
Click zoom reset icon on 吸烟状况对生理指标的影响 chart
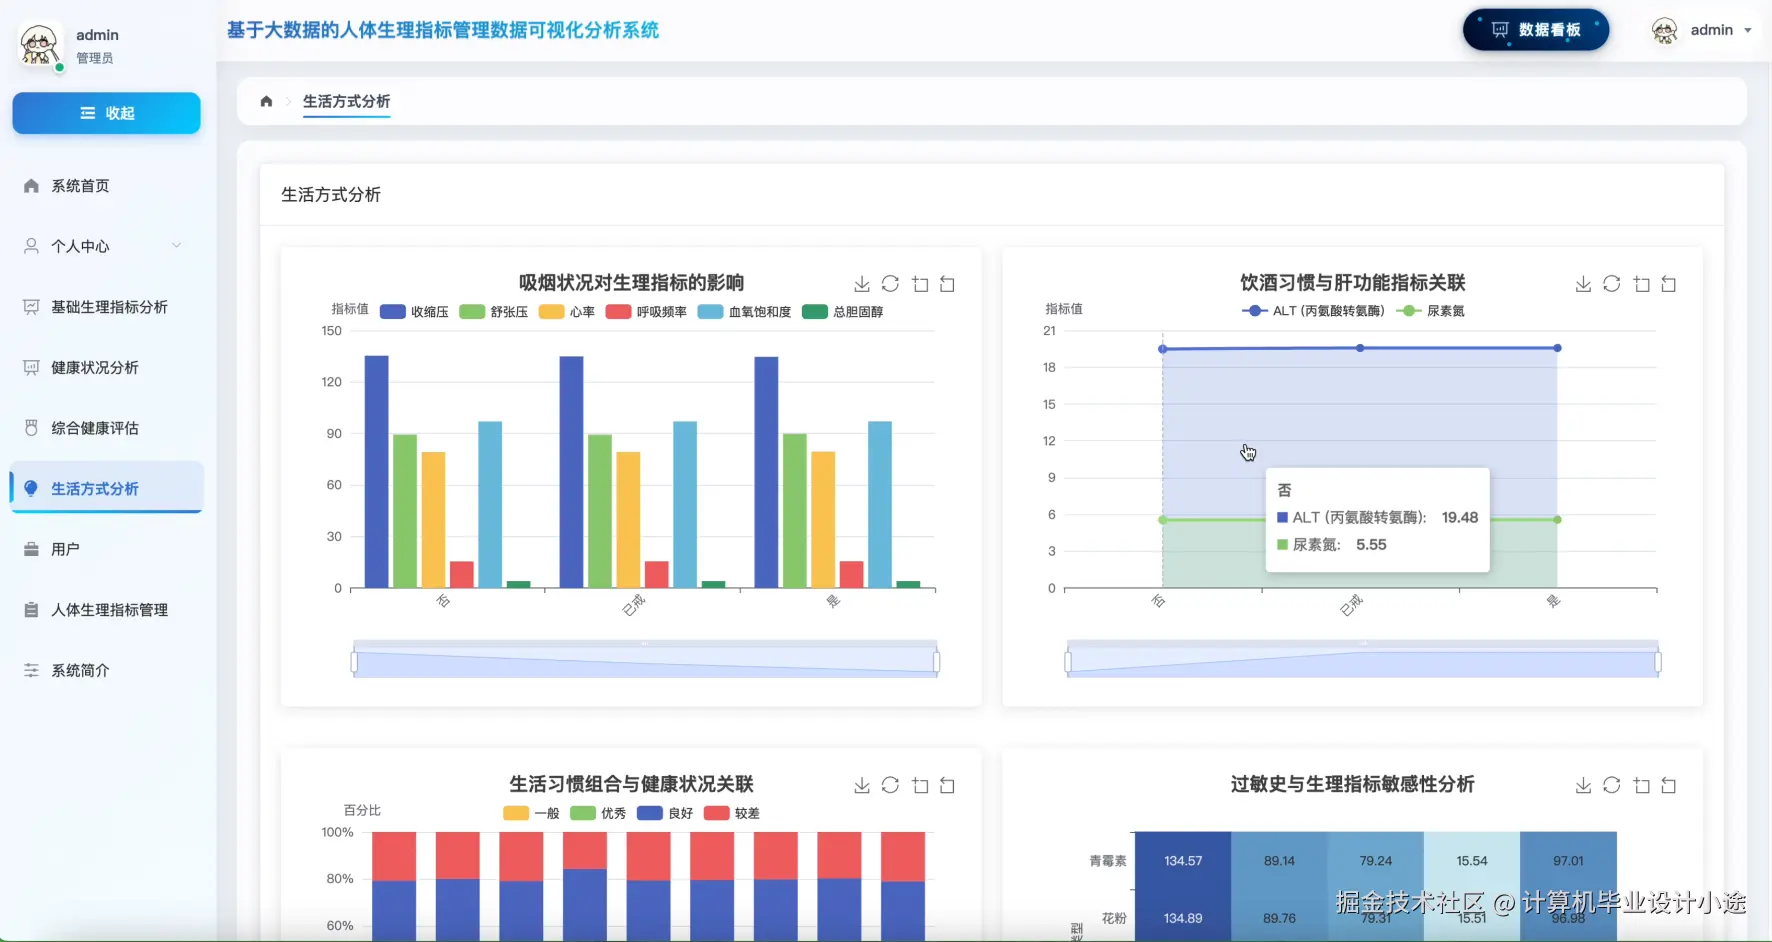pyautogui.click(x=947, y=284)
